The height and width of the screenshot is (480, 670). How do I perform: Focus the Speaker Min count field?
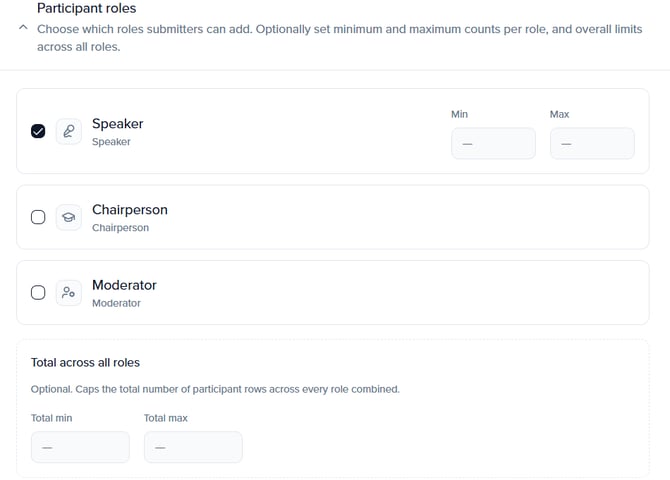(x=493, y=143)
